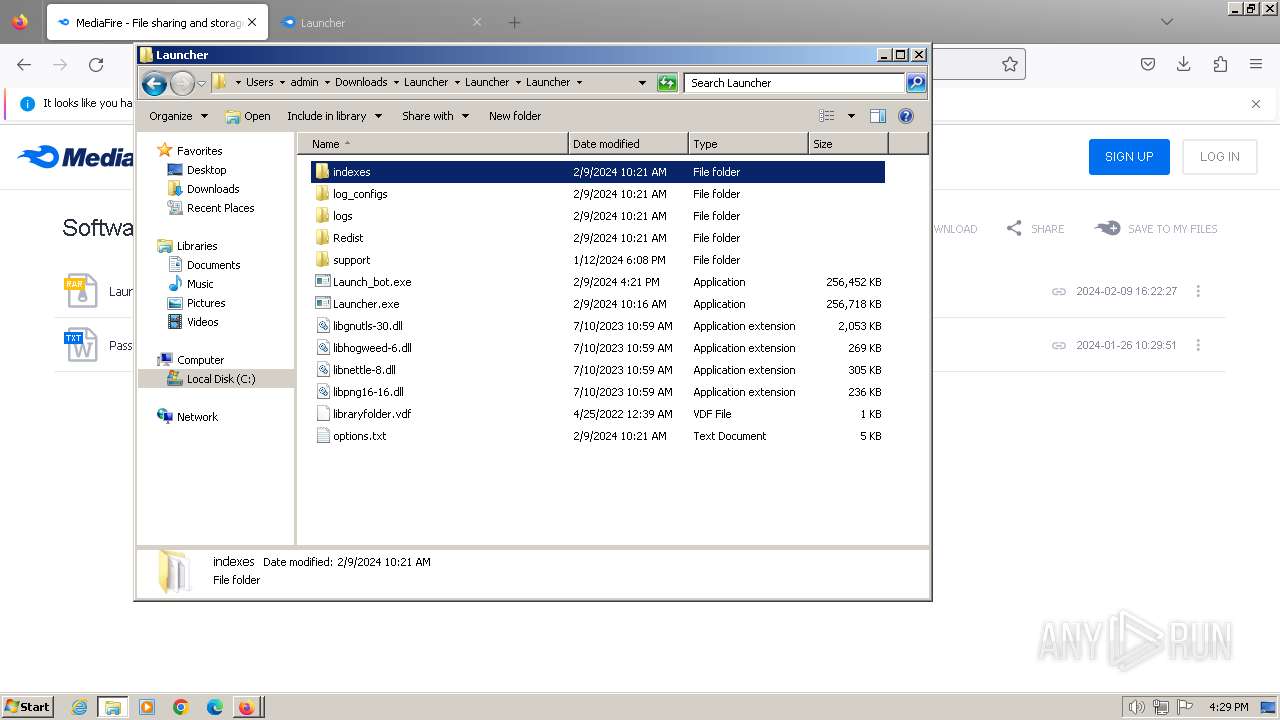Select Downloads in the navigation pane
Image resolution: width=1280 pixels, height=720 pixels.
pyautogui.click(x=213, y=189)
